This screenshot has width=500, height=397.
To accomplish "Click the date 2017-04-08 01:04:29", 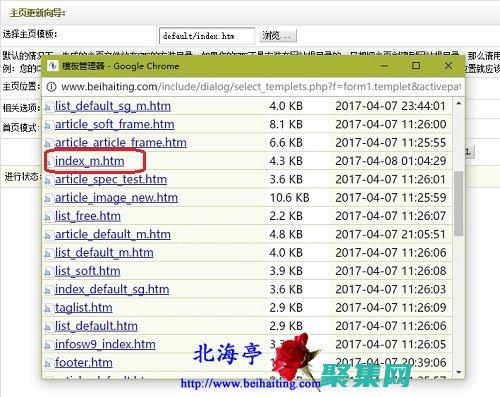I will [391, 161].
